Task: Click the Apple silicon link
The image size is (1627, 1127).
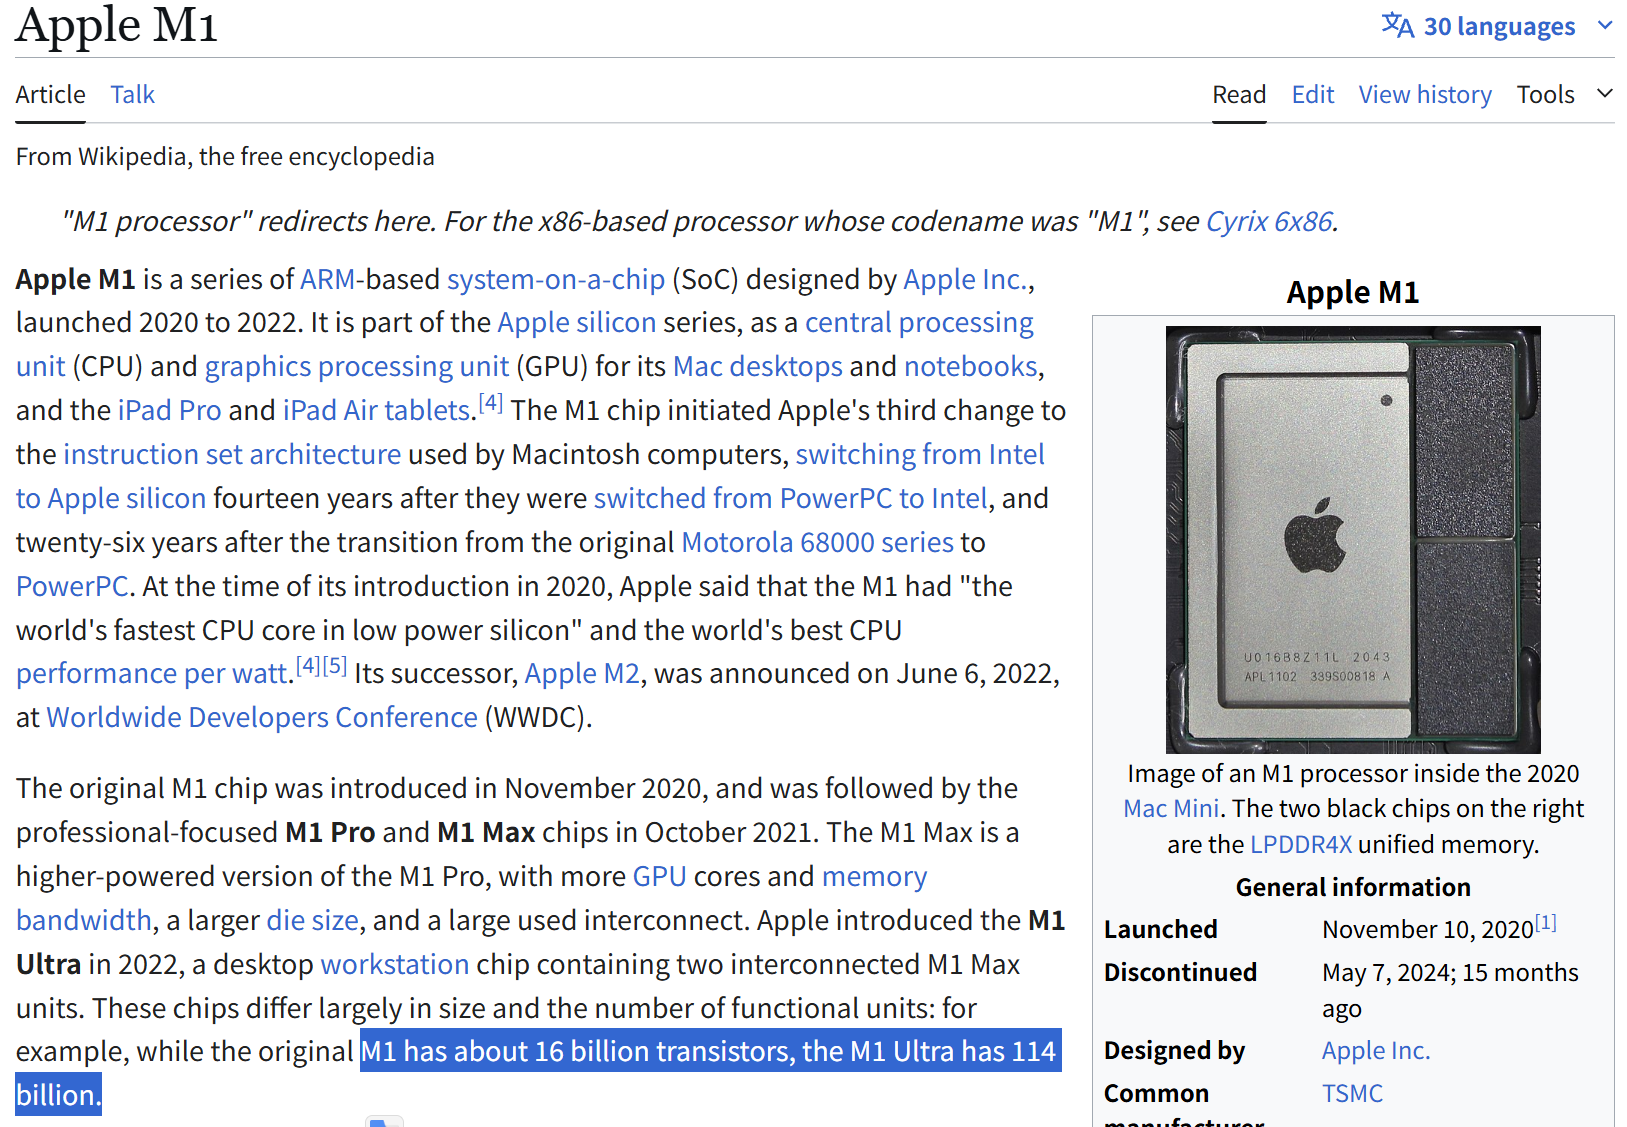Action: (576, 323)
